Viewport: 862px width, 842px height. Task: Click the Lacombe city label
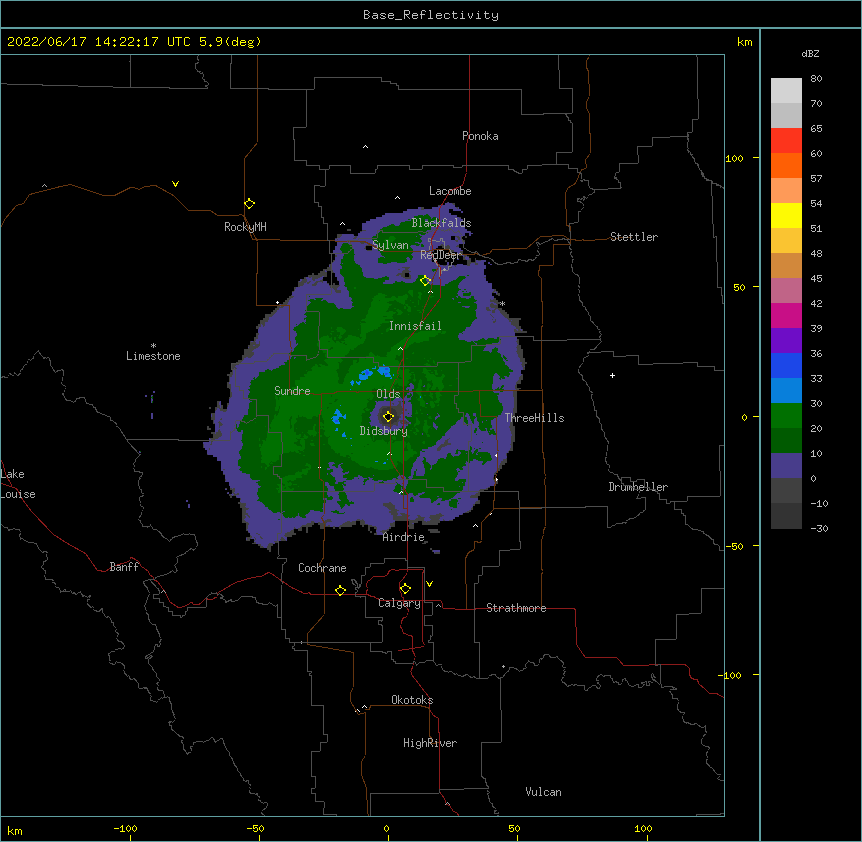[450, 191]
